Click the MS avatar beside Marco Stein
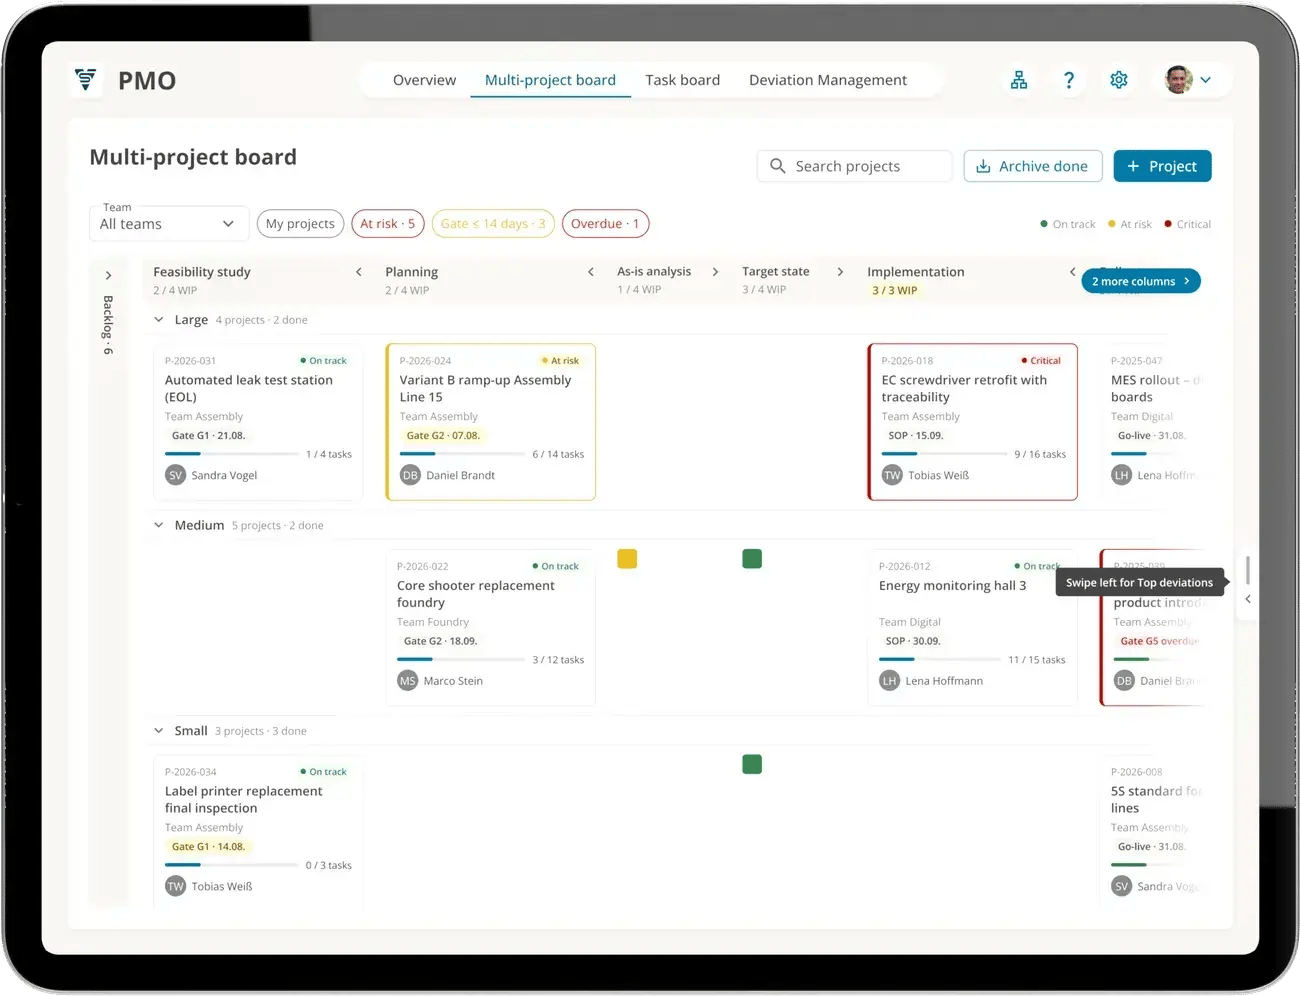 click(407, 681)
